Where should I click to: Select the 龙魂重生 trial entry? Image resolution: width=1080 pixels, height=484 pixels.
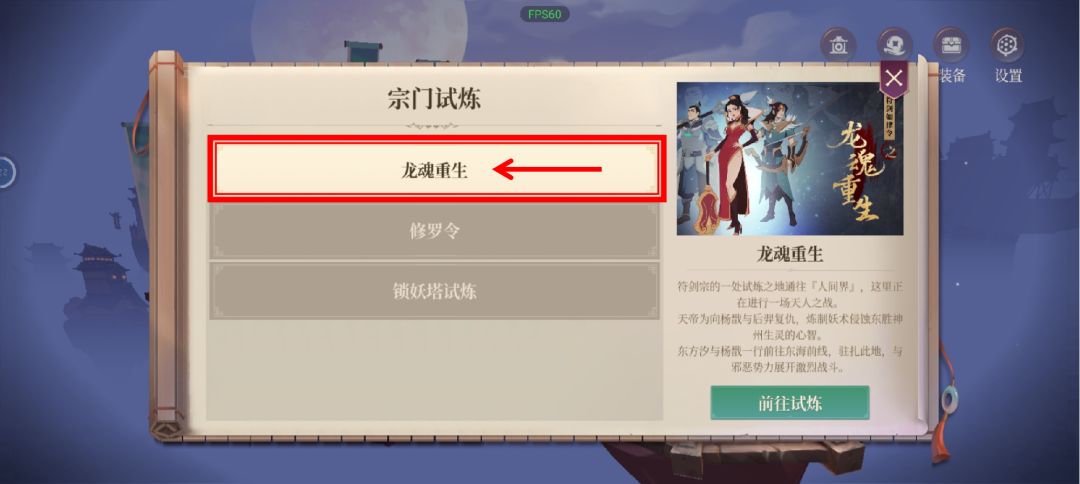(435, 170)
